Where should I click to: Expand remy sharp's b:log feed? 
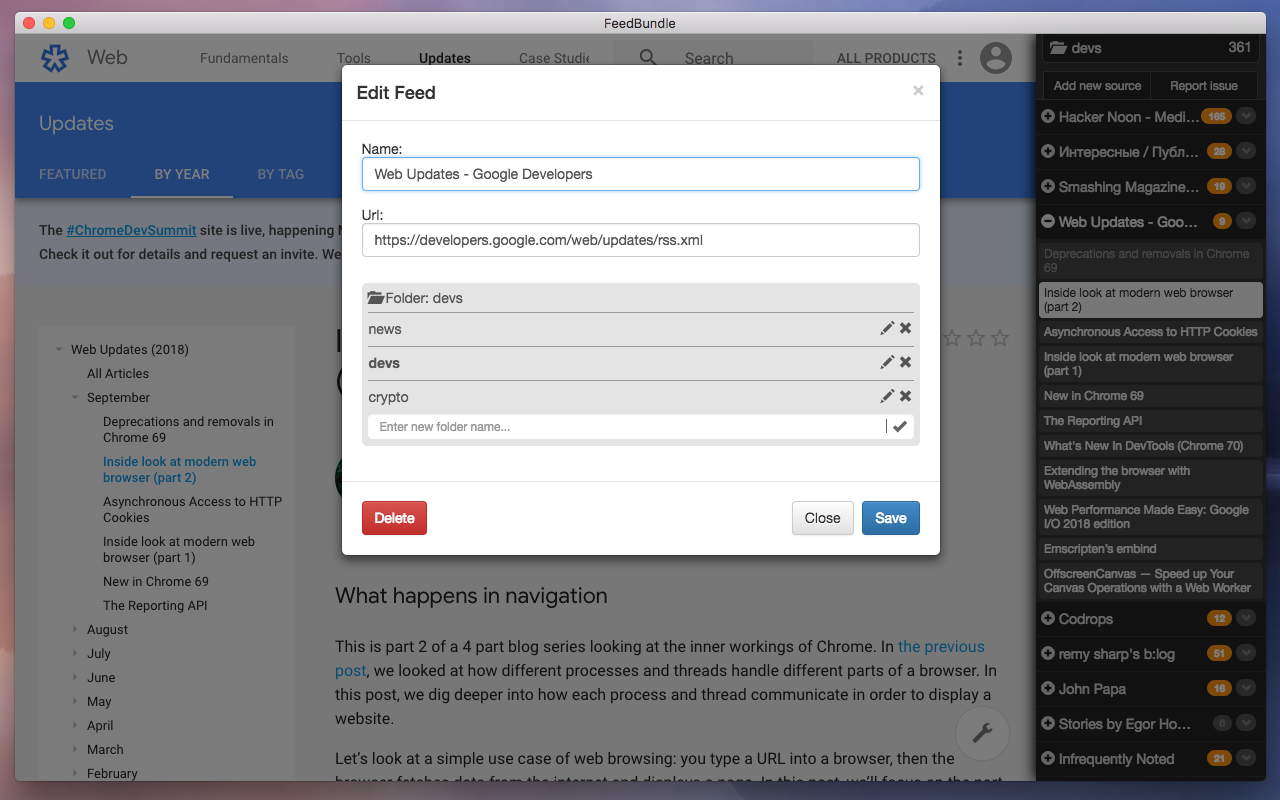[x=1048, y=654]
